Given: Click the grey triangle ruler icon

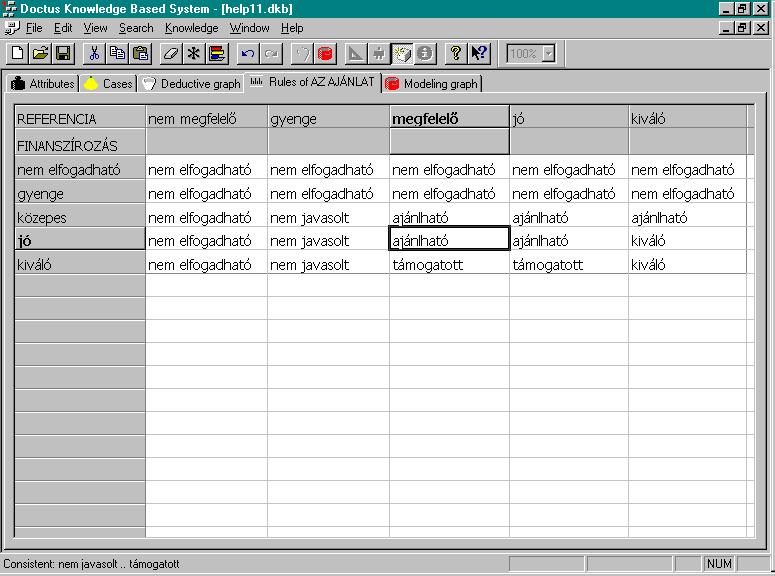Looking at the screenshot, I should pos(355,53).
